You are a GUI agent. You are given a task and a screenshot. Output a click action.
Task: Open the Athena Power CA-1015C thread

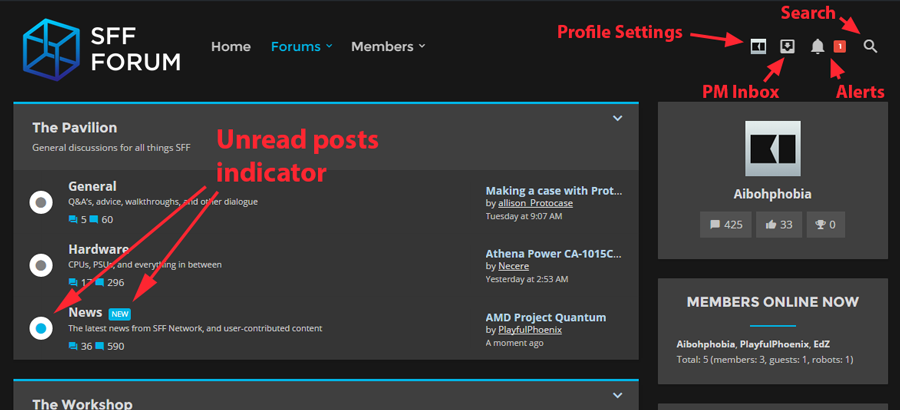pos(553,253)
